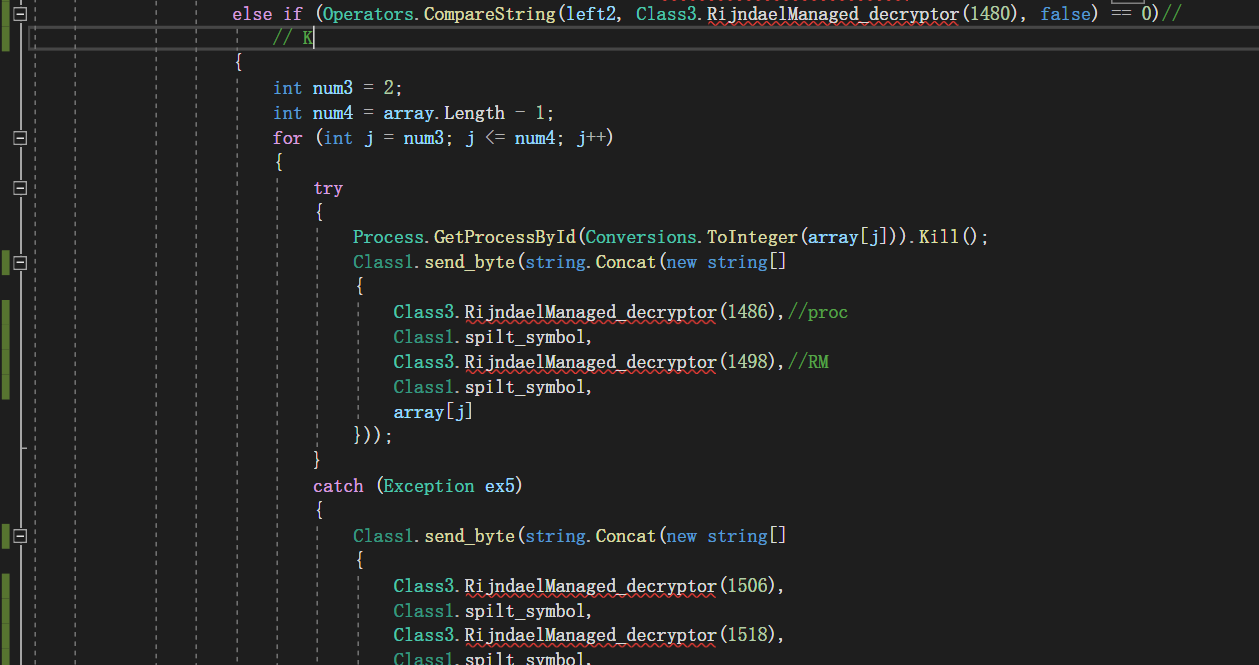The height and width of the screenshot is (665, 1259).
Task: Click the catch keyword
Action: click(x=338, y=486)
